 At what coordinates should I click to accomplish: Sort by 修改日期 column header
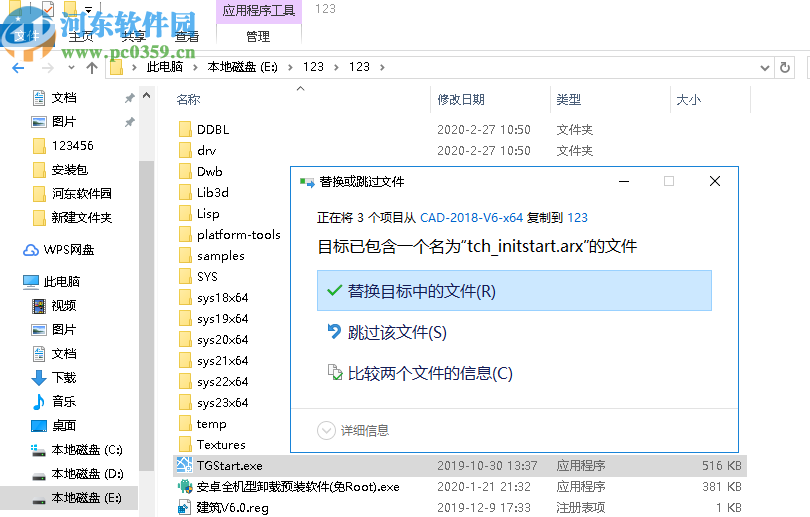(x=461, y=100)
